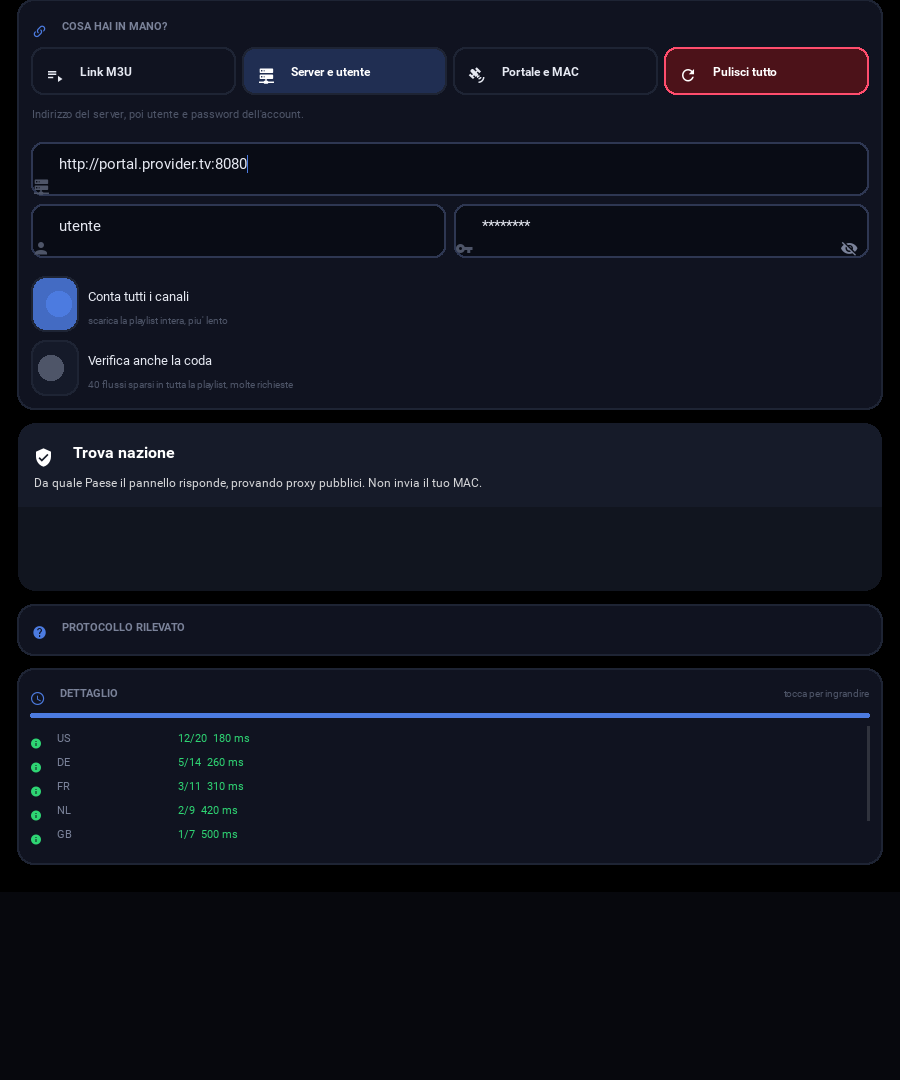Click the green info icon for DE
Screen dimensions: 900x1080
pyautogui.click(x=36, y=767)
